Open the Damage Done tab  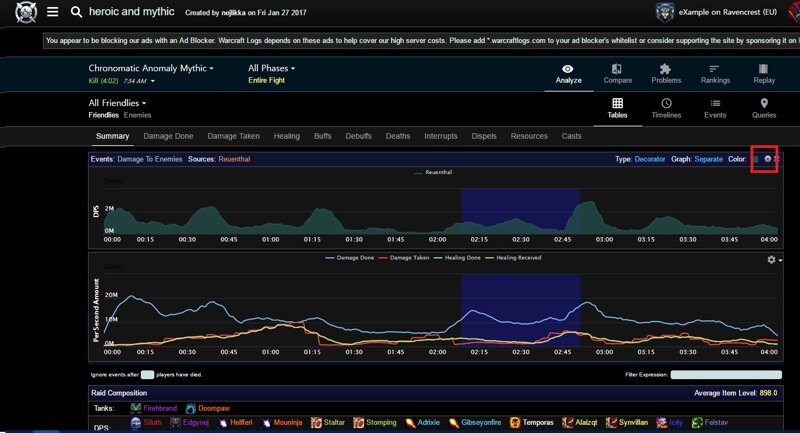click(x=168, y=136)
